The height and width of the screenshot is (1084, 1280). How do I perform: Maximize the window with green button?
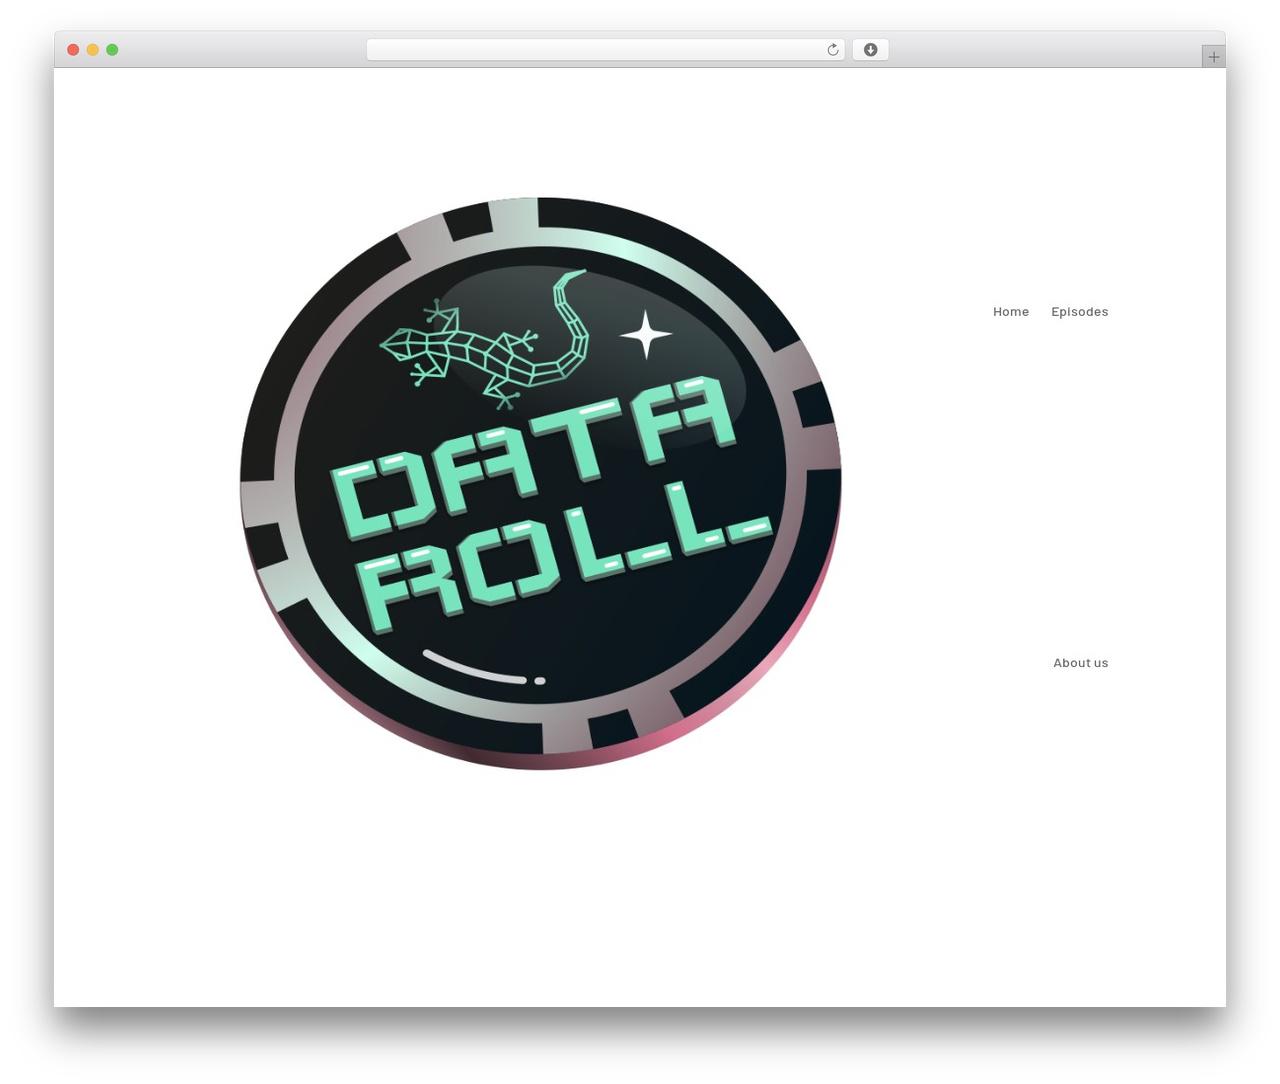pyautogui.click(x=112, y=50)
